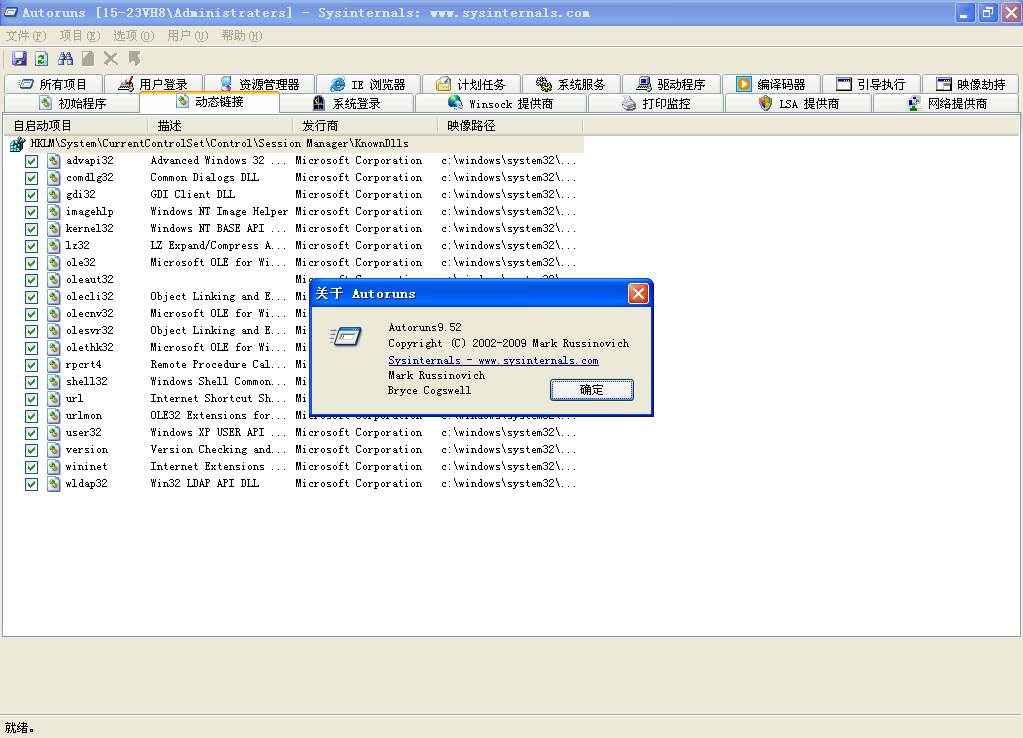The image size is (1023, 738).
Task: Click the registry key icon beside KnownDlls
Action: point(18,144)
